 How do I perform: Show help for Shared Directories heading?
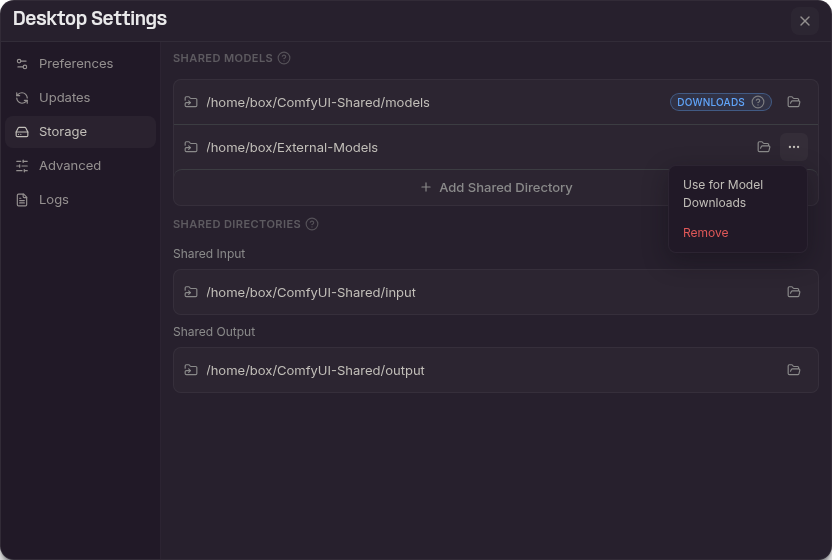(x=312, y=224)
